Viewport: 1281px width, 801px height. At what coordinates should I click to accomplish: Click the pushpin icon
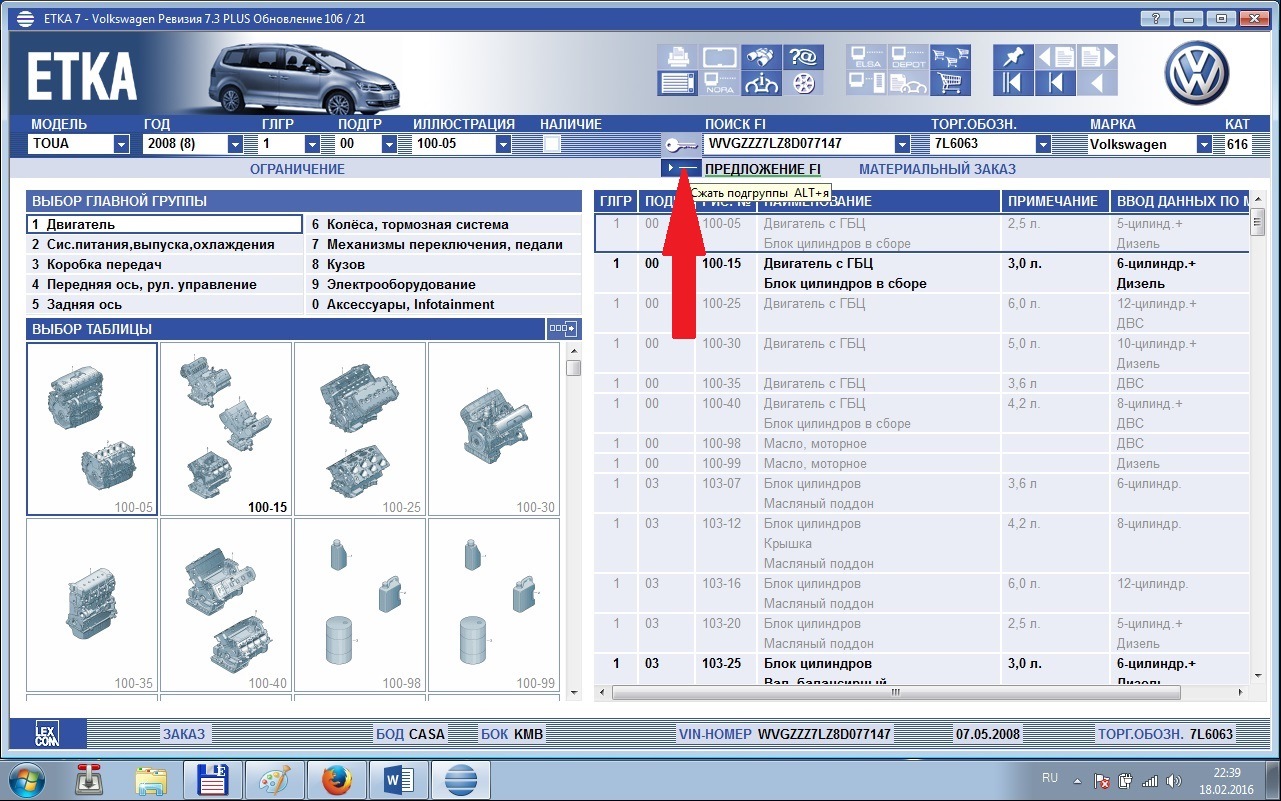[1014, 57]
